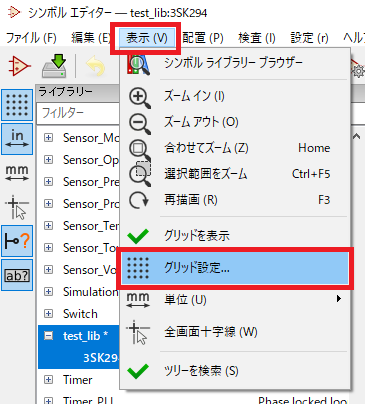Open the 配置 (P) menu
The height and width of the screenshot is (404, 365).
point(203,38)
